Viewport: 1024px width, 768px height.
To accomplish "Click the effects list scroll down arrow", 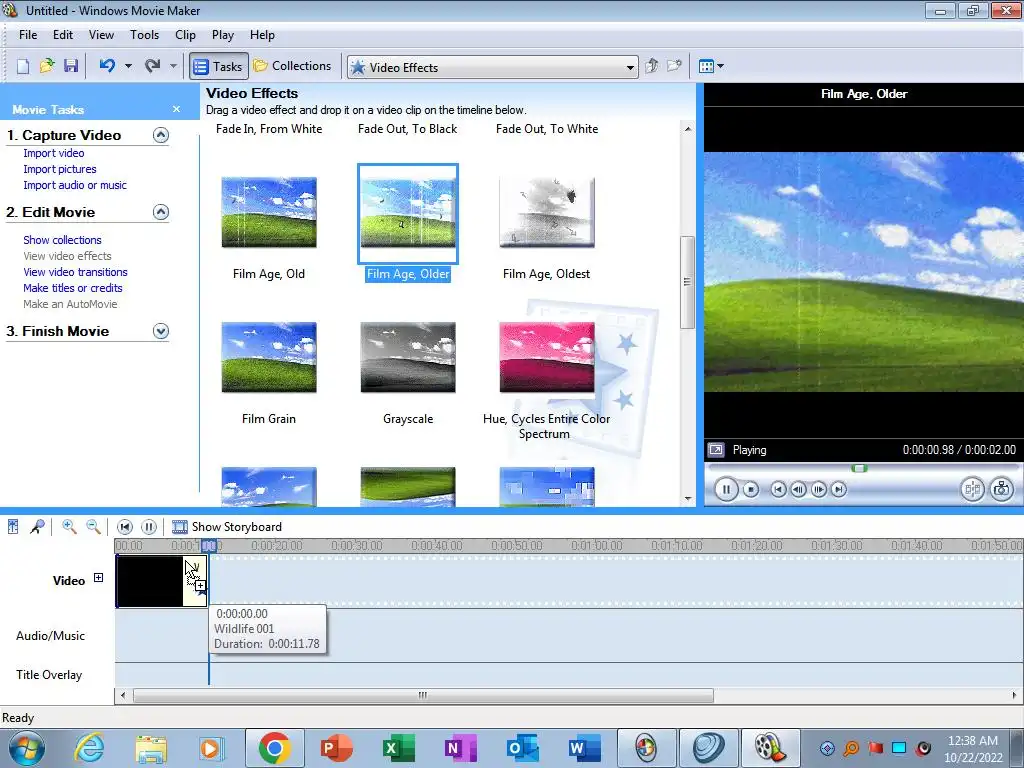I will [x=688, y=499].
